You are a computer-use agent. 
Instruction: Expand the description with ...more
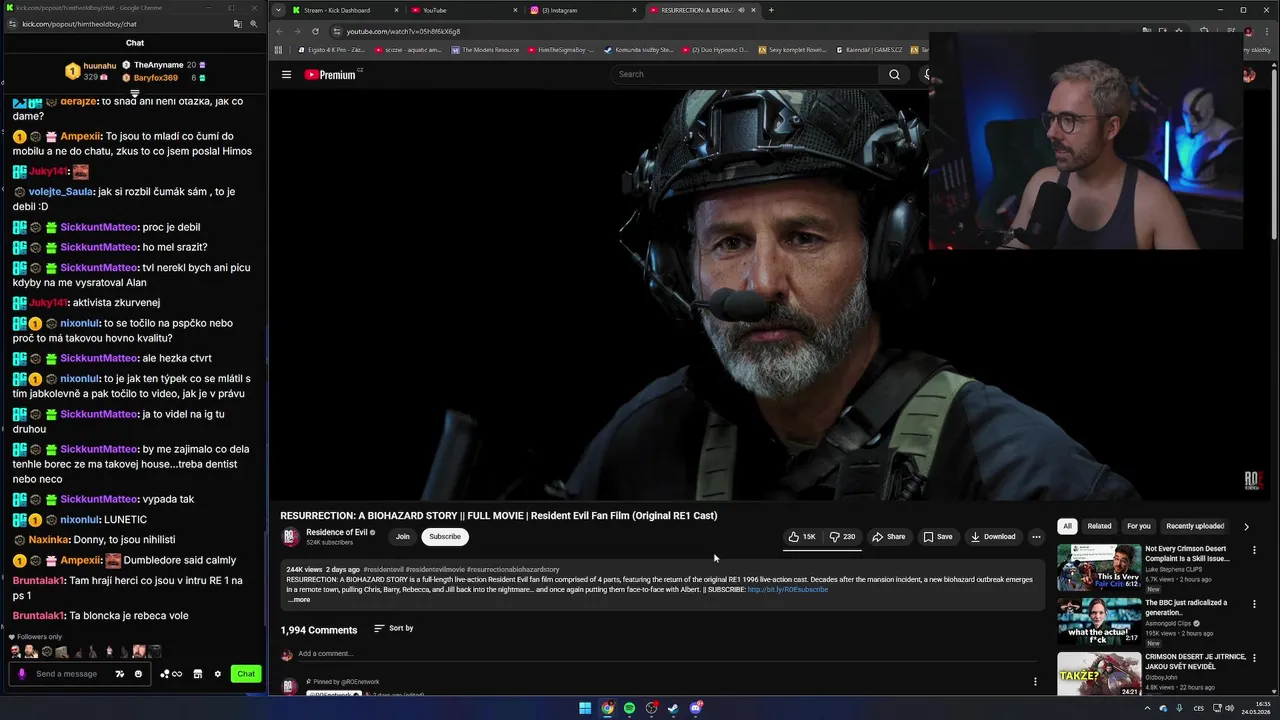coord(299,600)
